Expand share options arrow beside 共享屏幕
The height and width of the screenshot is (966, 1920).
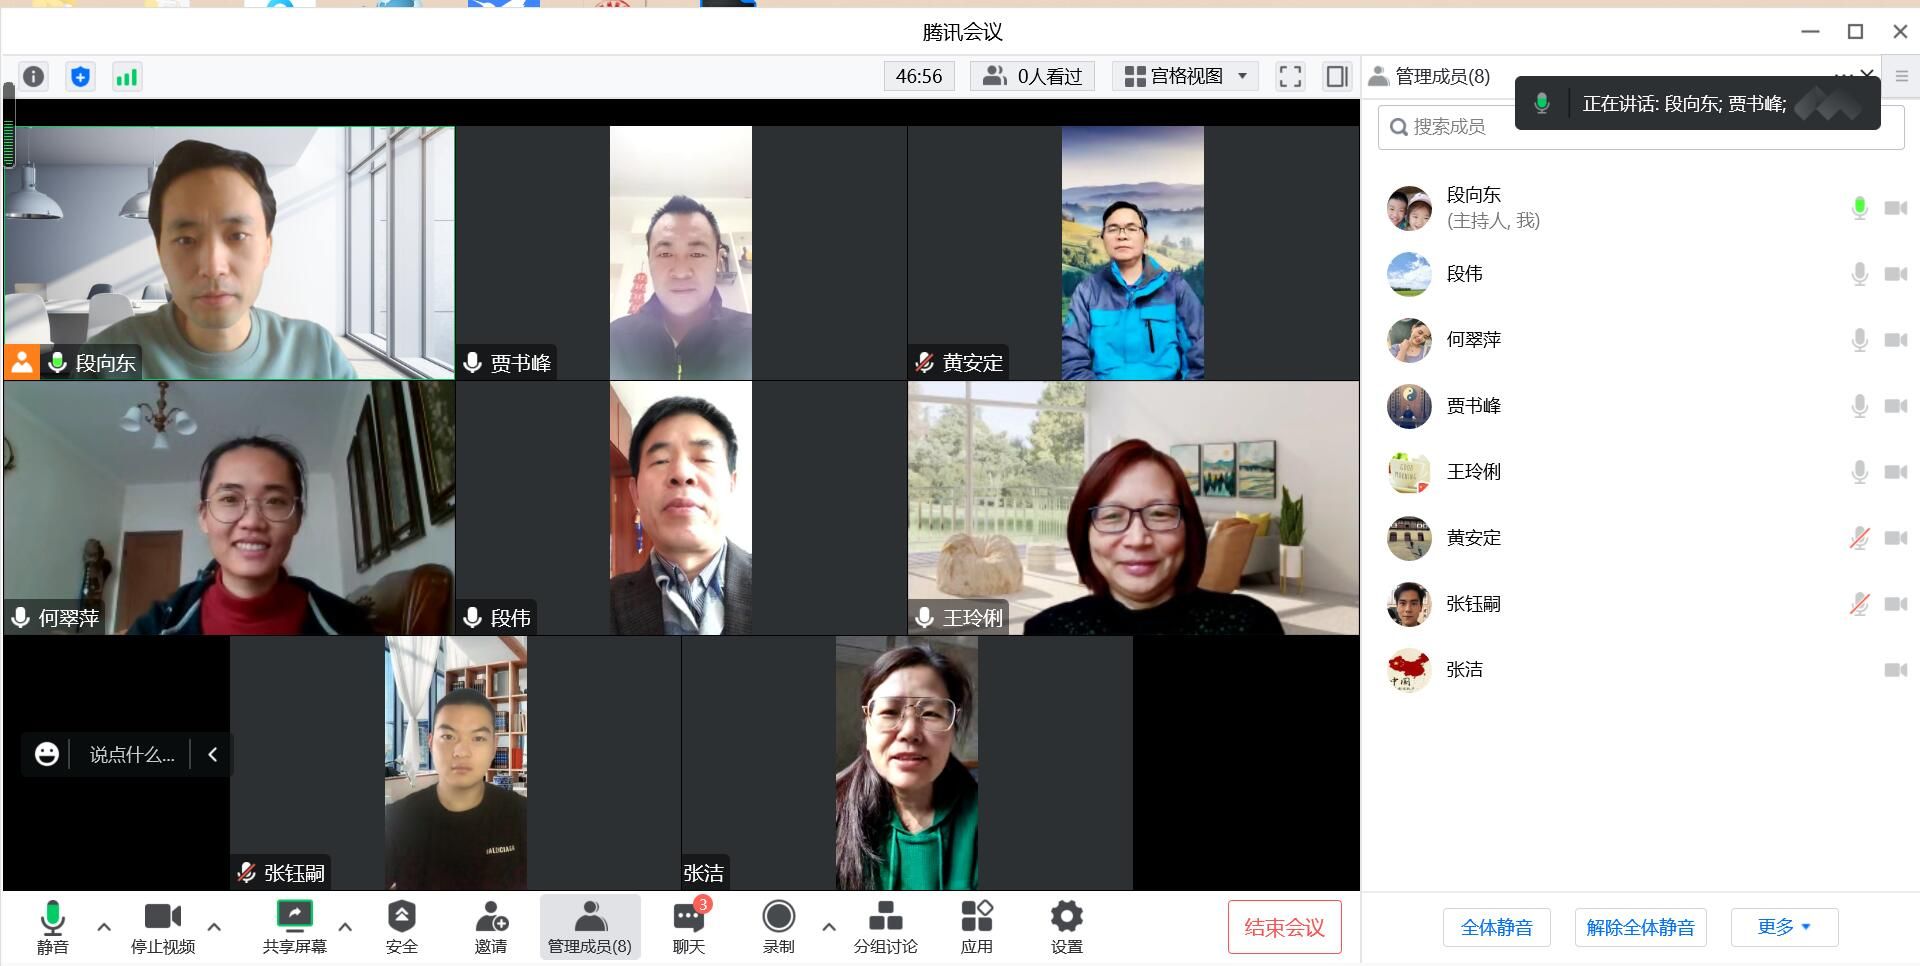pos(345,927)
